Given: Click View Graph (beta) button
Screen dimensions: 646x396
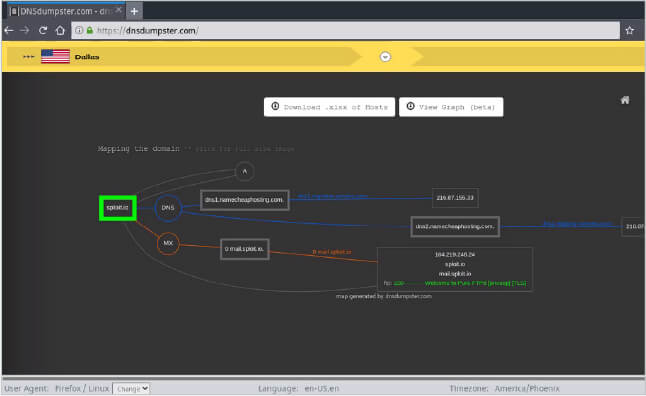Looking at the screenshot, I should 451,107.
